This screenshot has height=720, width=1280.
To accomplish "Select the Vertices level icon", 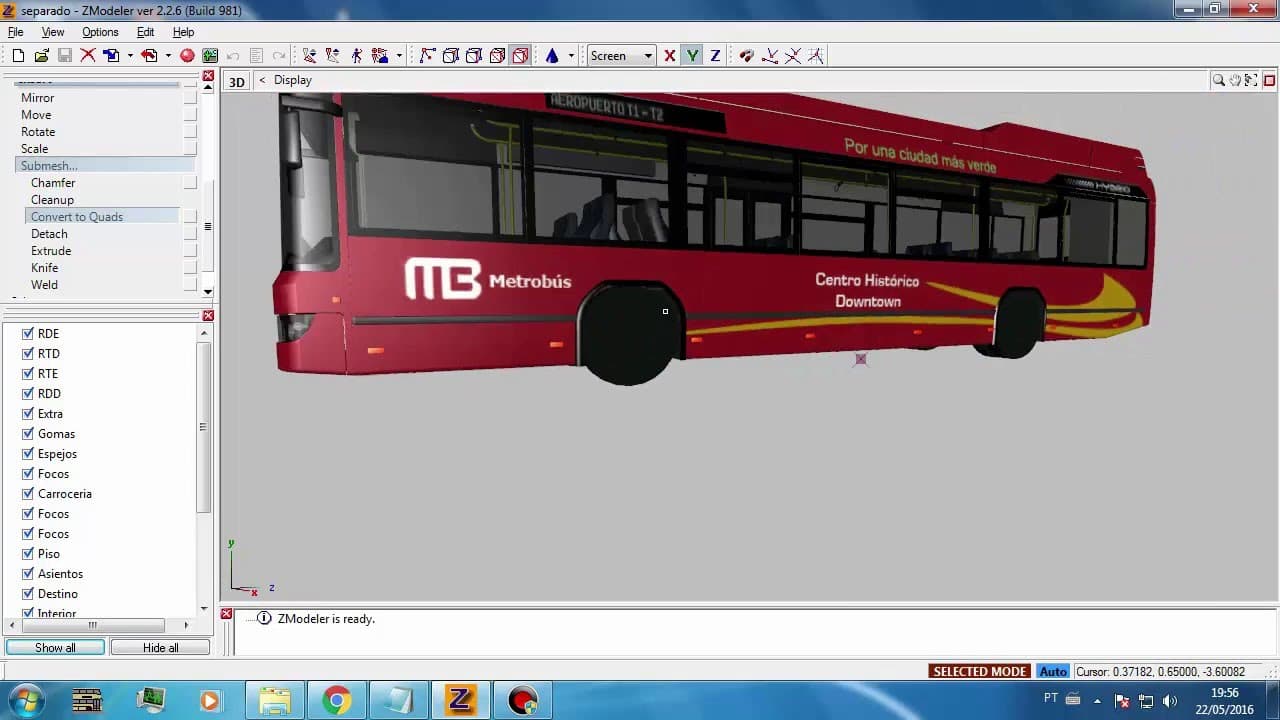I will (427, 56).
